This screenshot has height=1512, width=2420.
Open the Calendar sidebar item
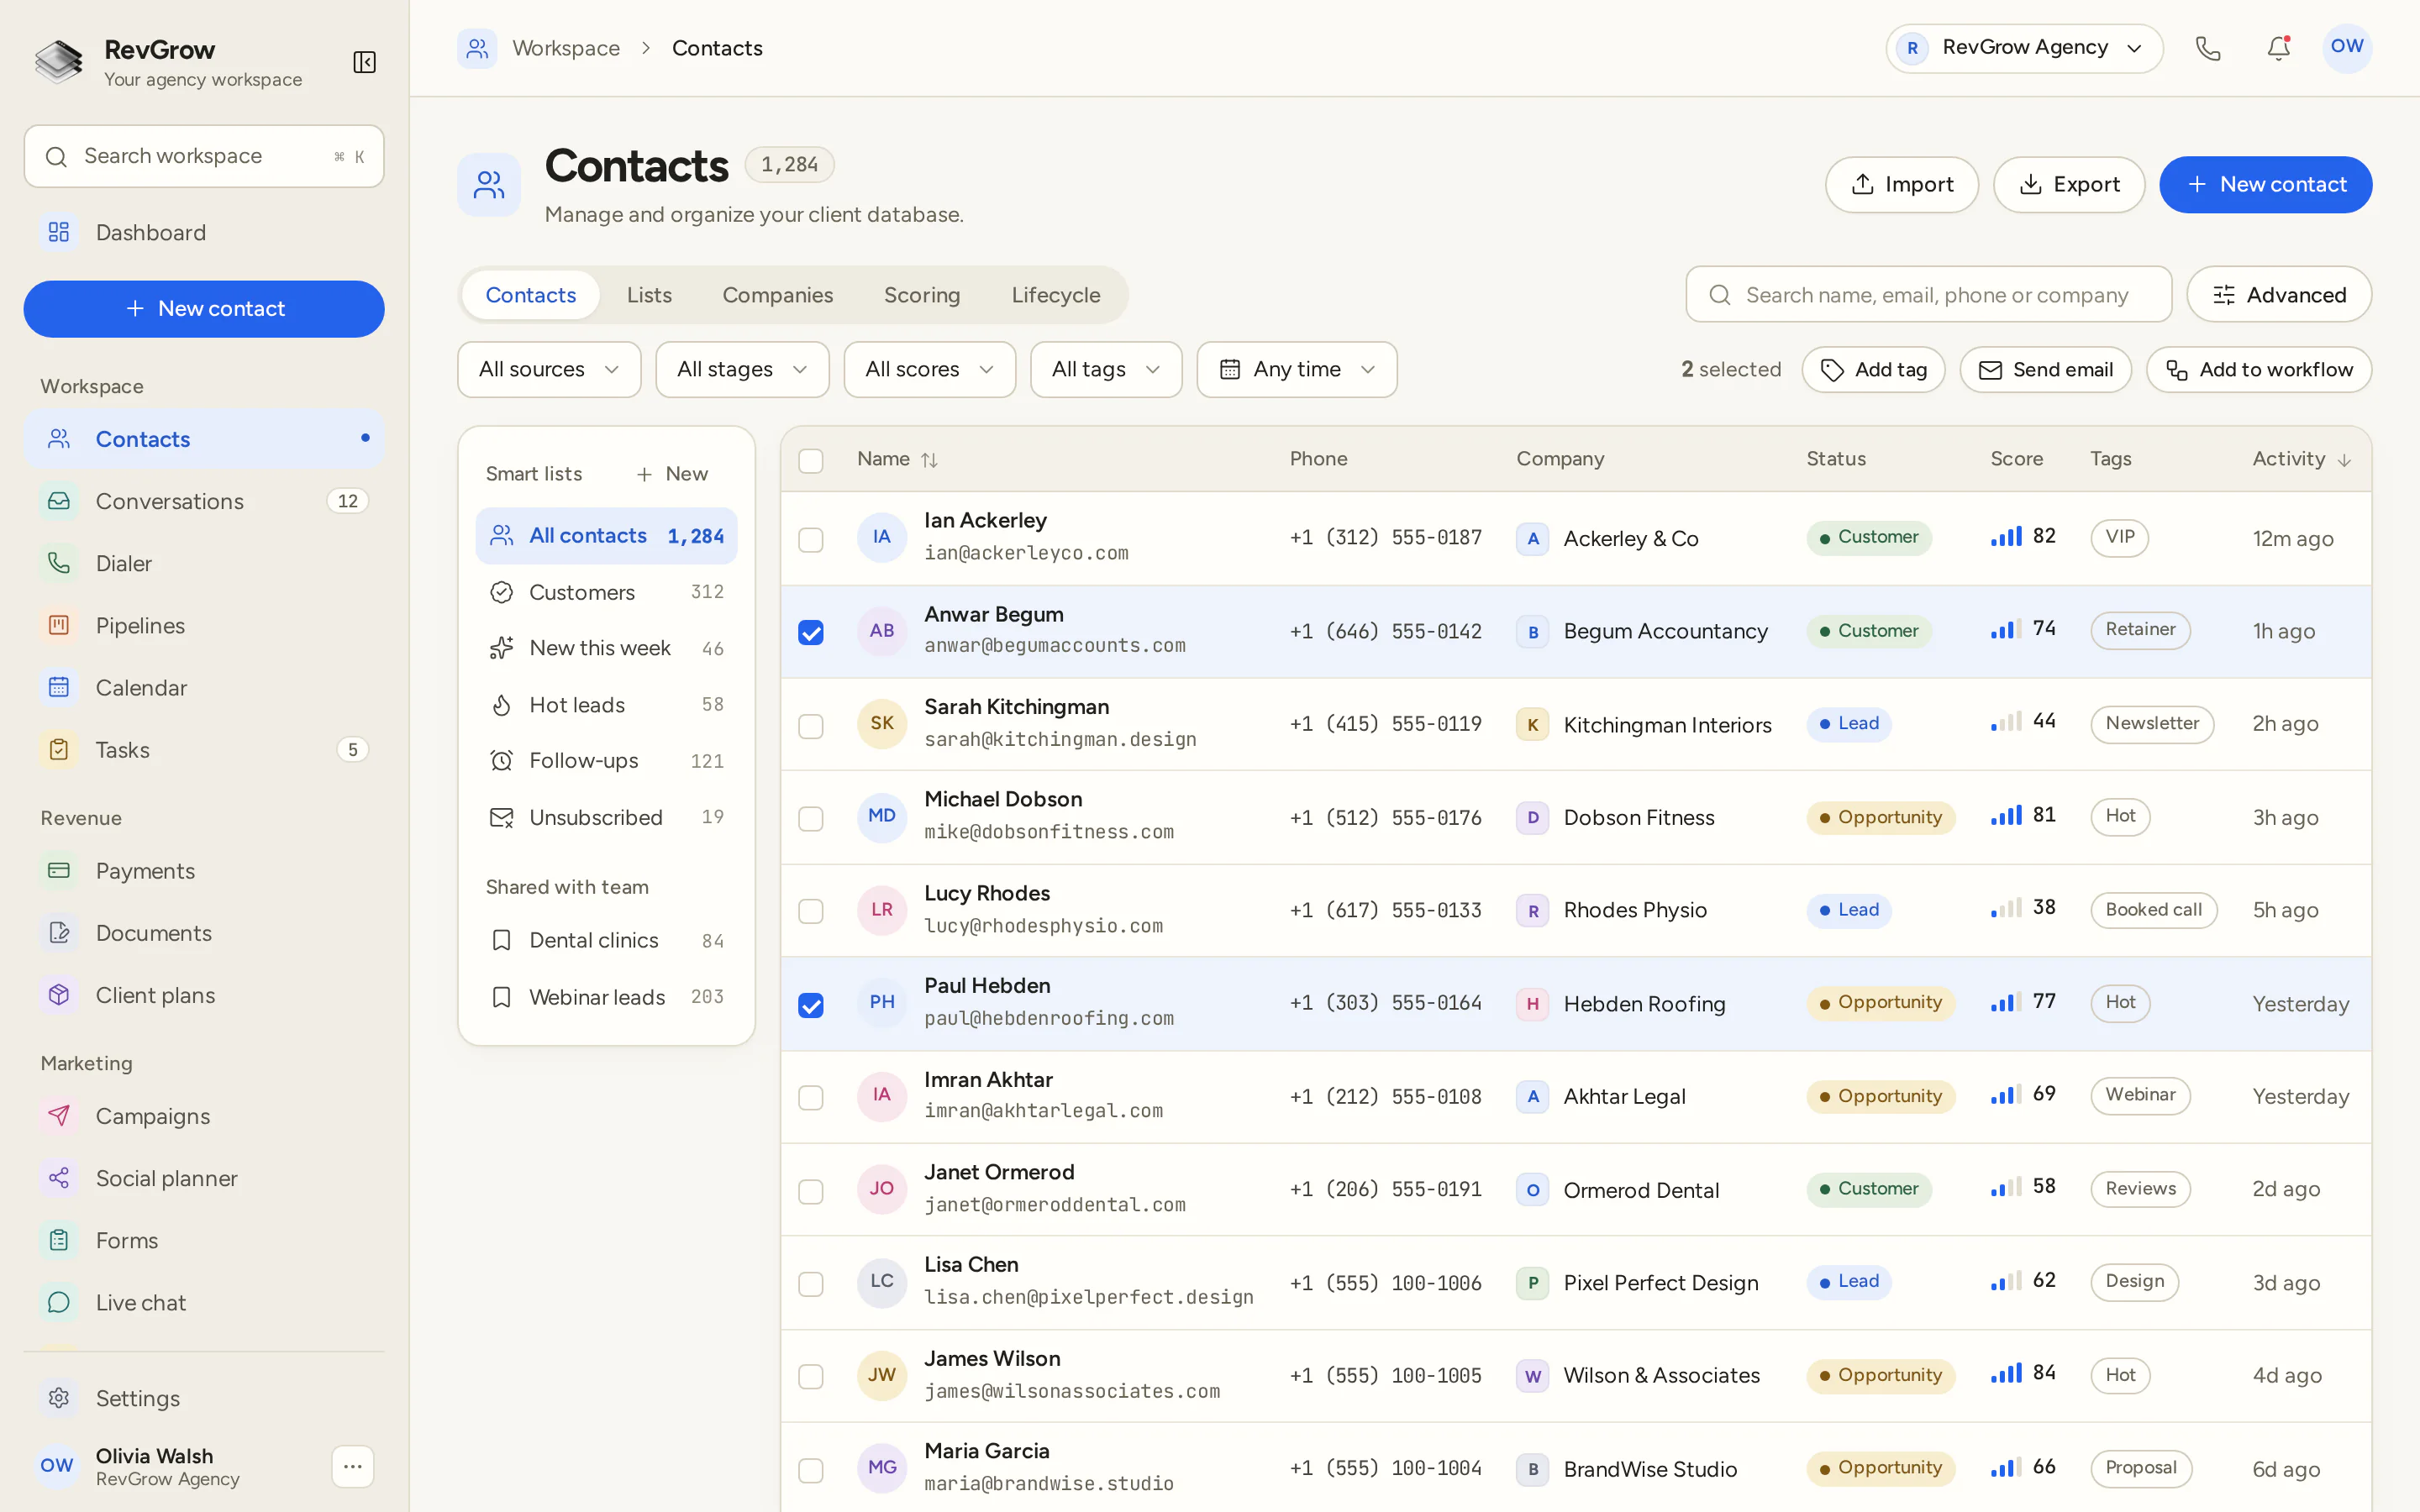click(204, 687)
